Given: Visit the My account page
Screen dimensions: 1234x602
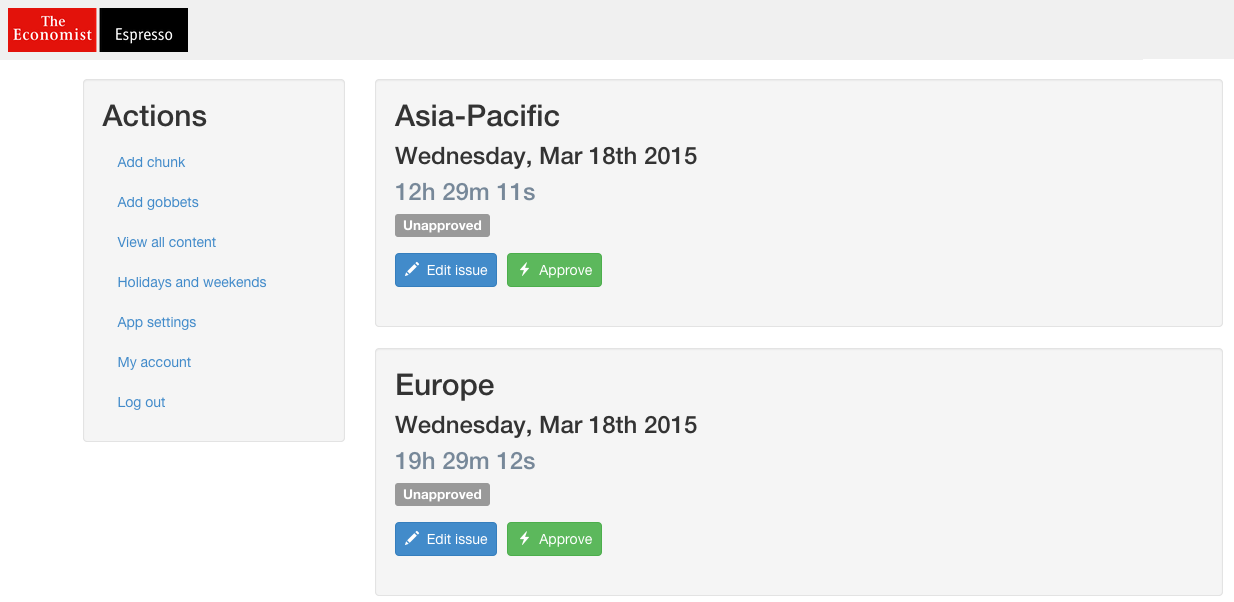Looking at the screenshot, I should [154, 362].
